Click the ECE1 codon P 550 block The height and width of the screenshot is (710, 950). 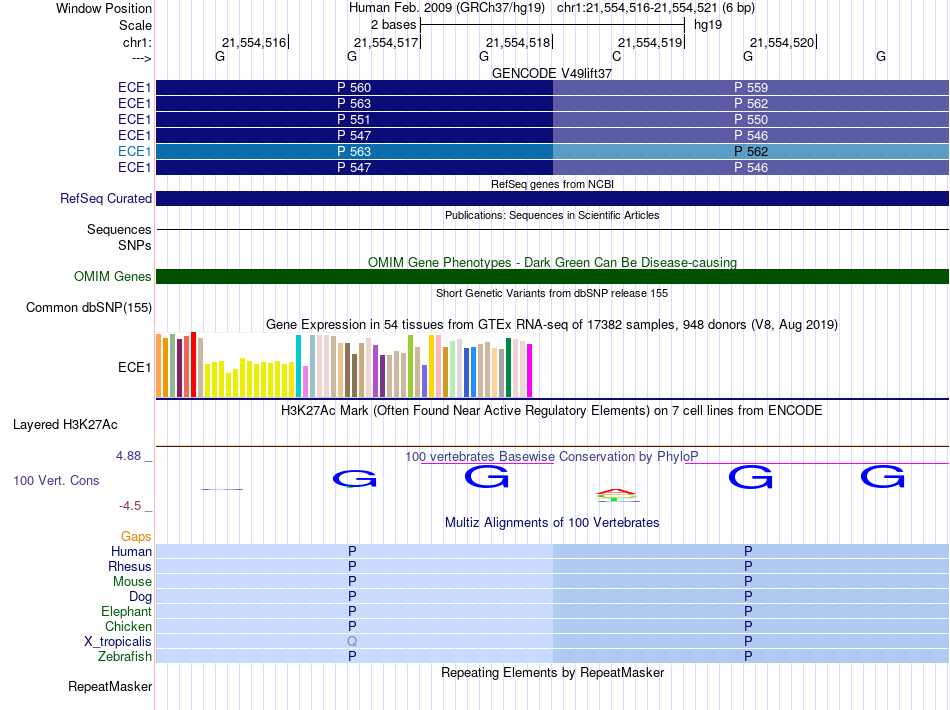point(751,119)
